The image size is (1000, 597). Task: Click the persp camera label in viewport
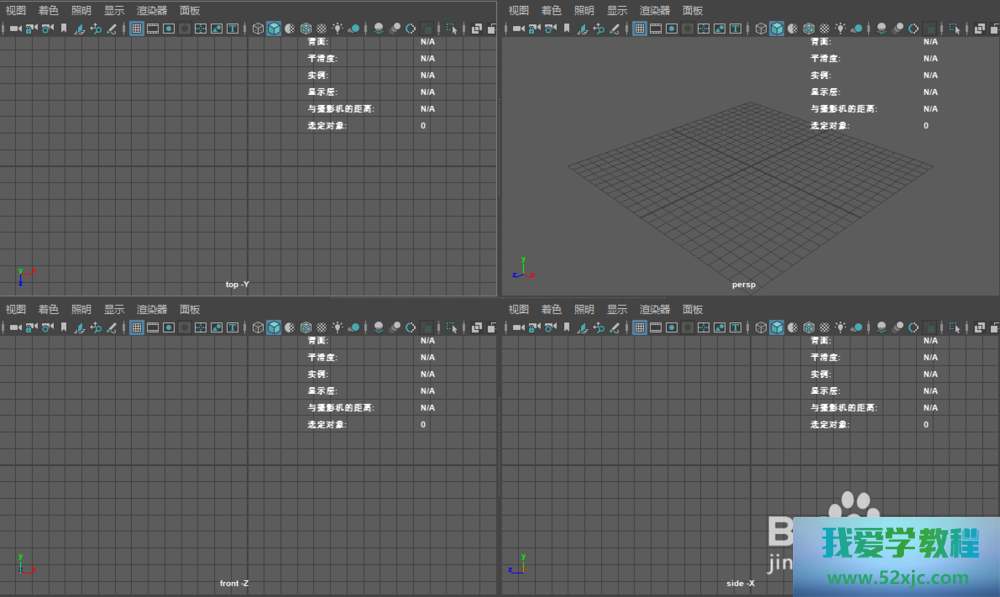[744, 284]
